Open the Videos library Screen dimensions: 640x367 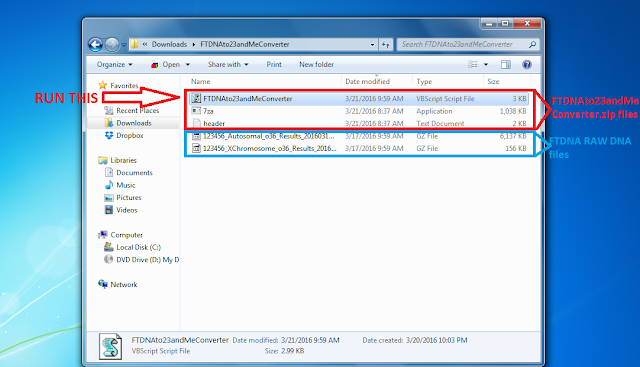click(x=127, y=210)
